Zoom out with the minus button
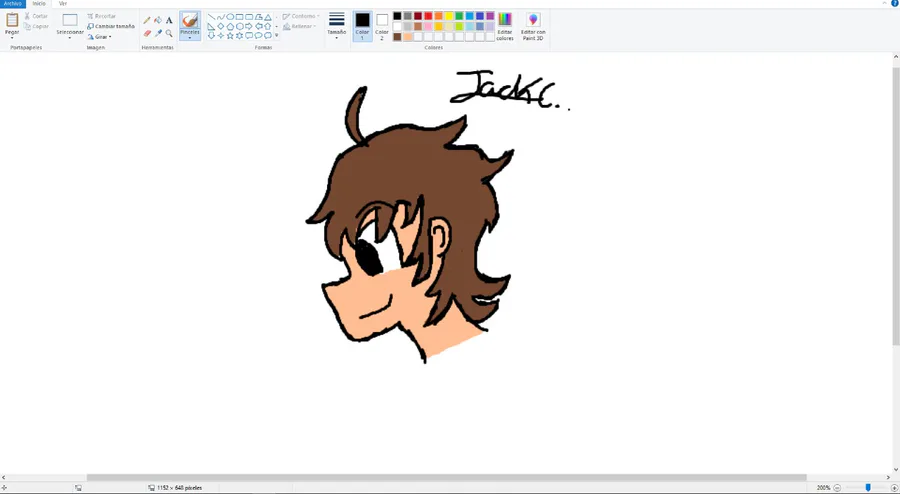The width and height of the screenshot is (900, 494). [x=837, y=488]
